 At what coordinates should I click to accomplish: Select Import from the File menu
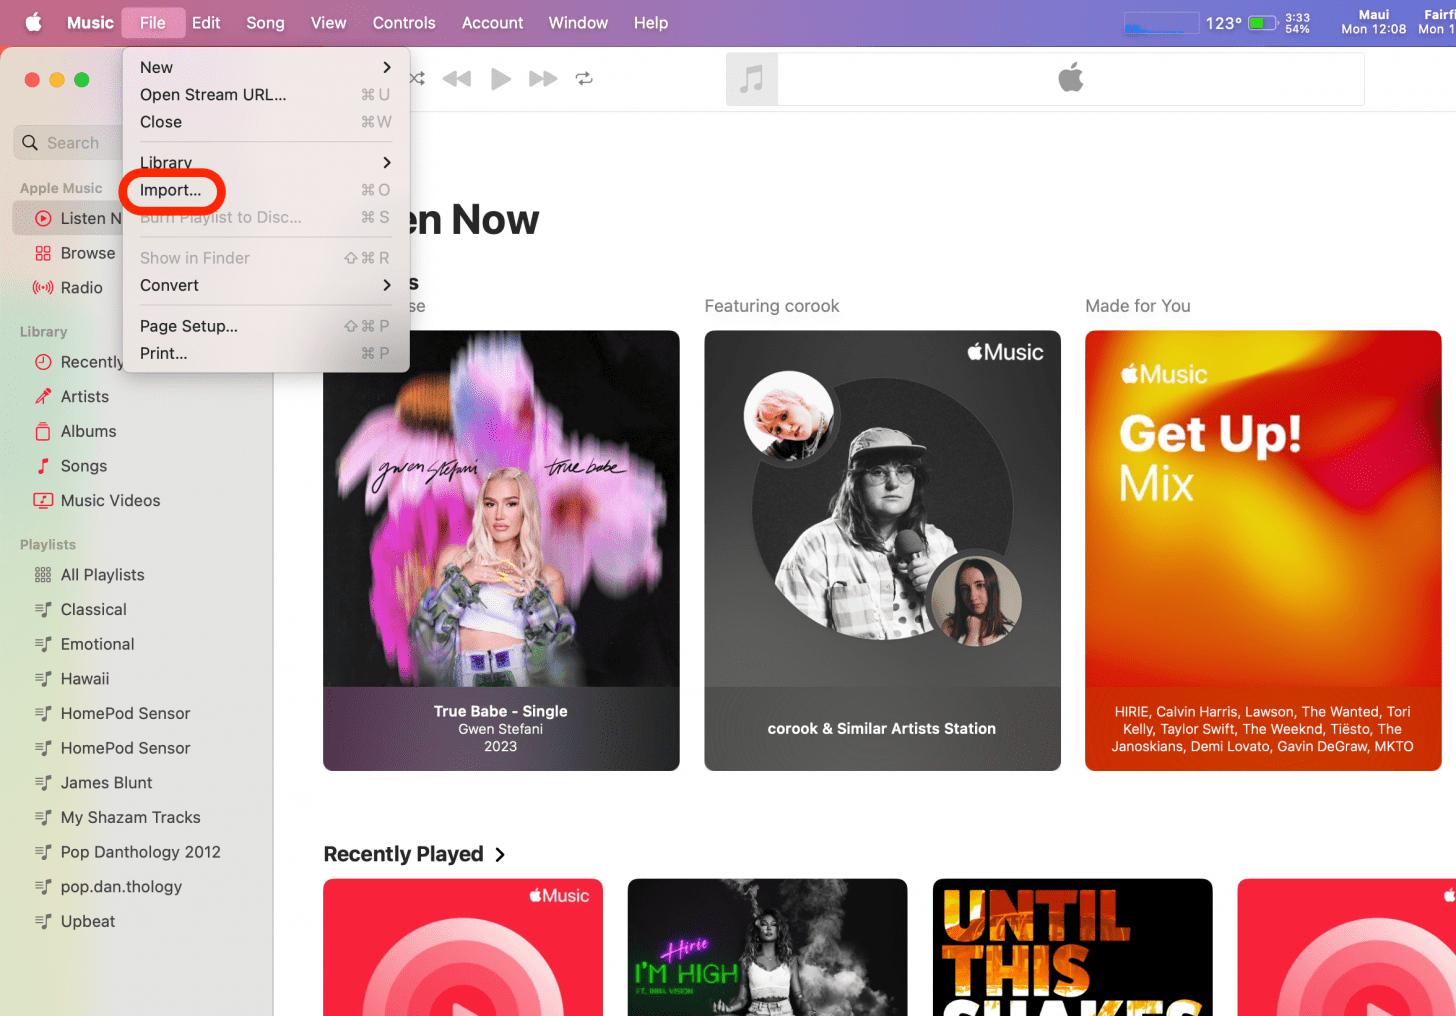171,190
